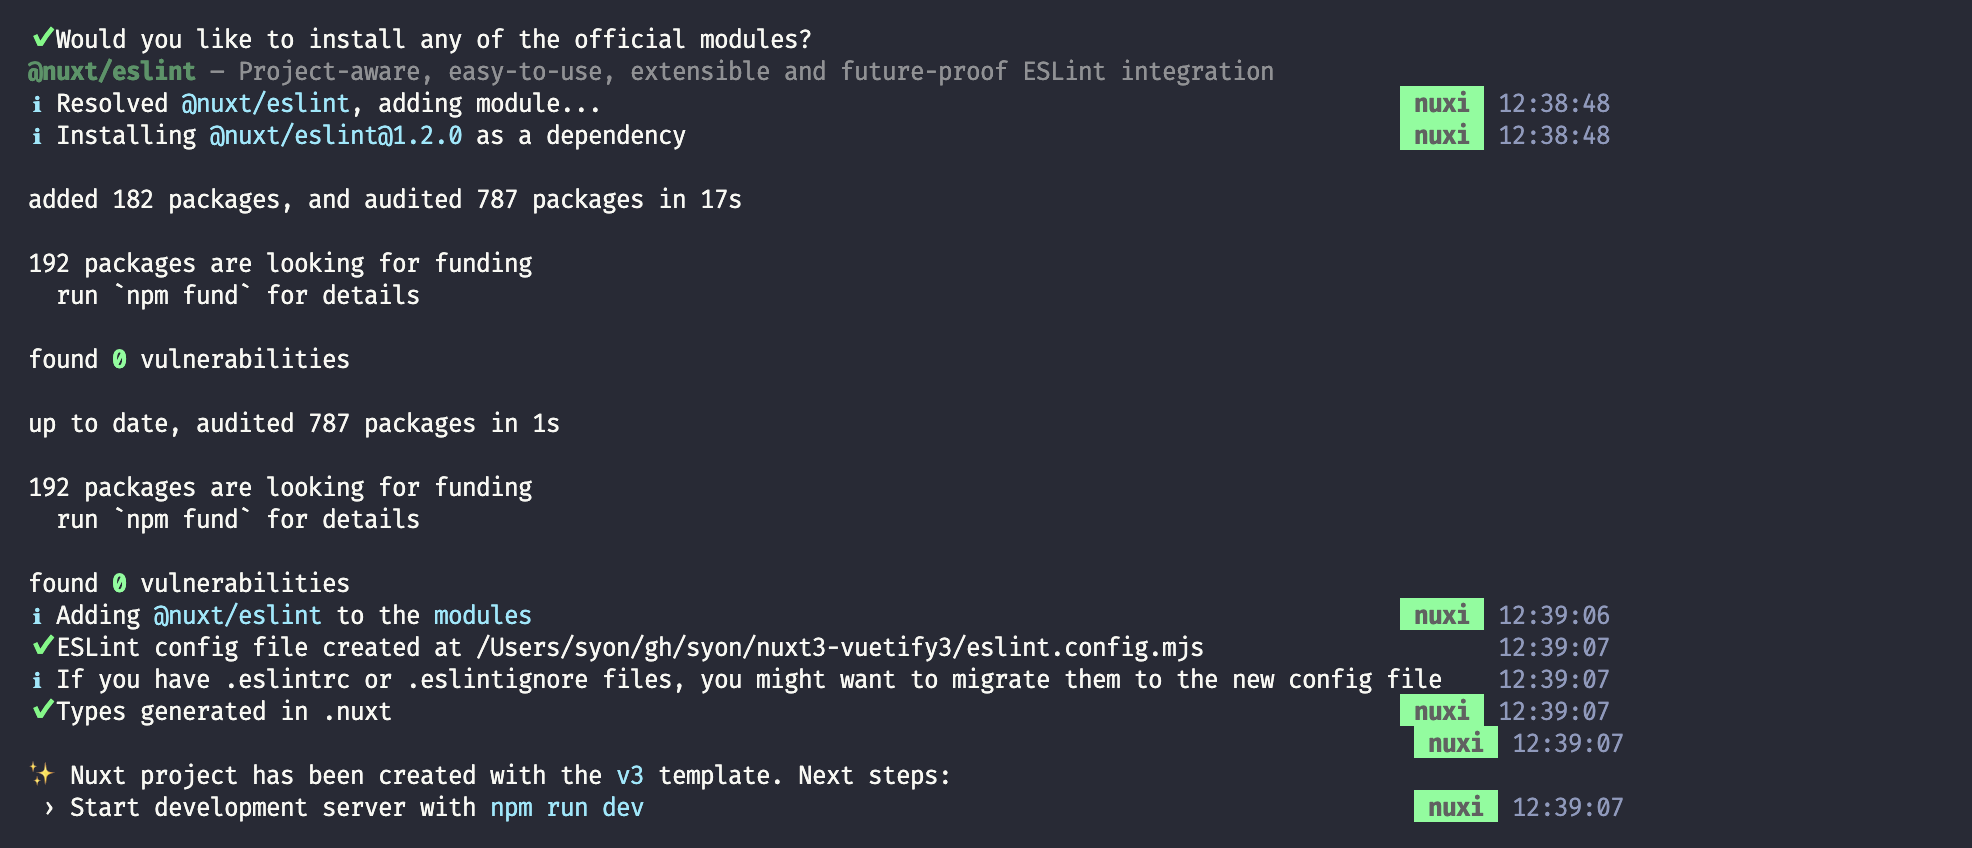
Task: Click the nuxi badge at 12:38:48 Resolved line
Action: (x=1441, y=103)
